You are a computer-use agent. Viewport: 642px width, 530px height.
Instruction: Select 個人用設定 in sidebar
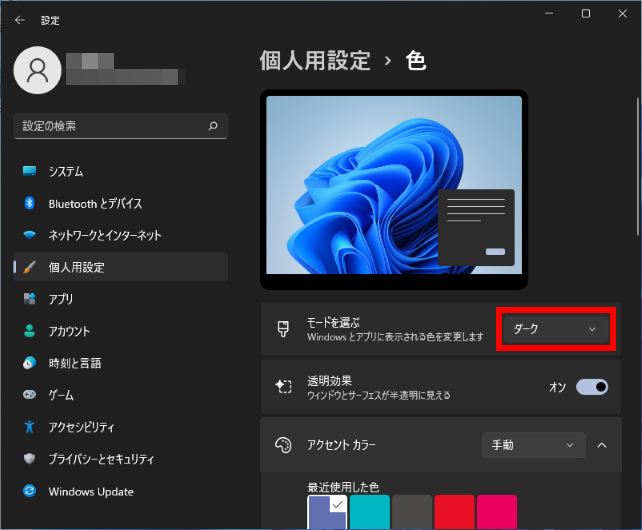[x=121, y=267]
